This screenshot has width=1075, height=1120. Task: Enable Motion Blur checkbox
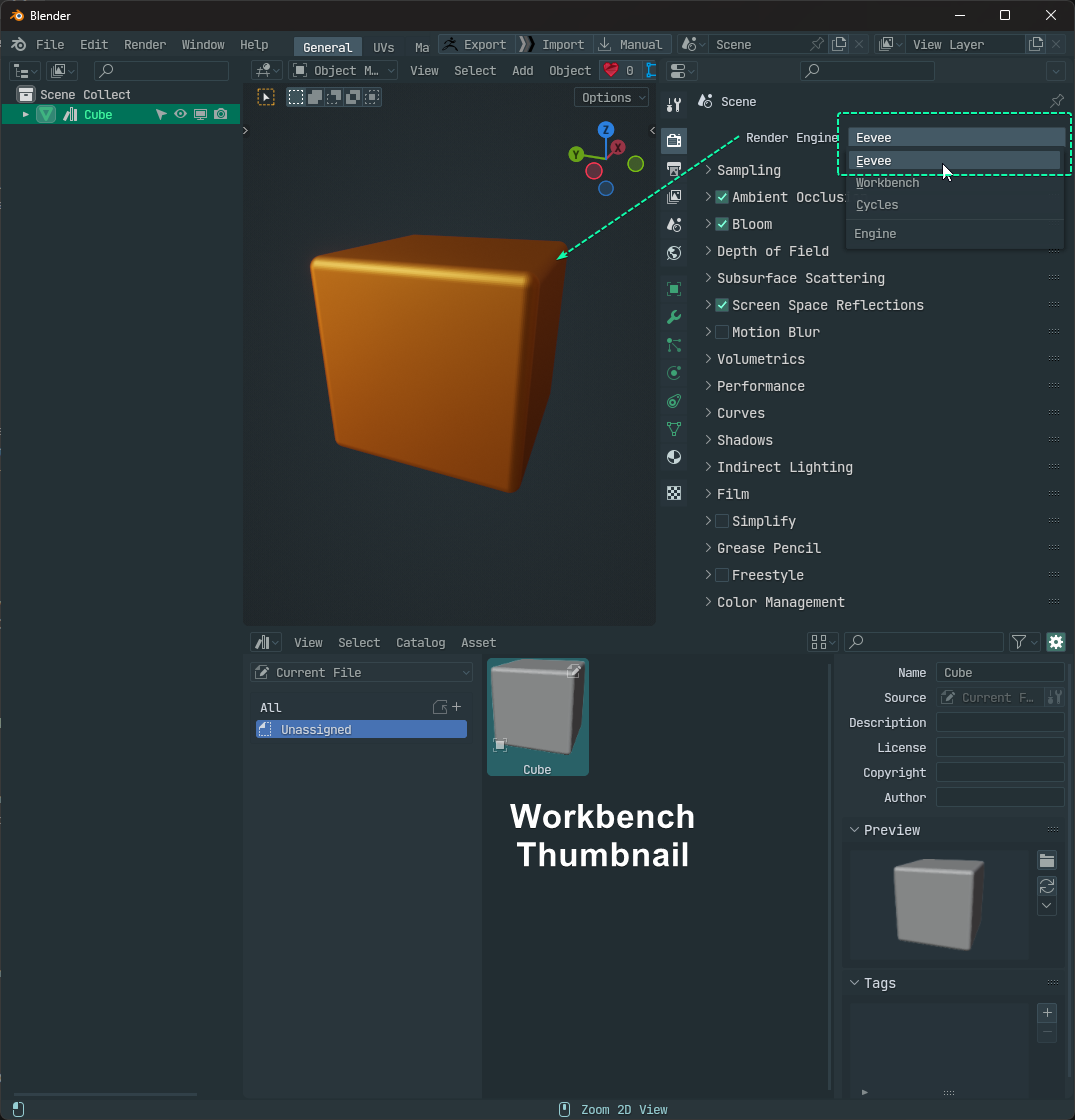point(722,332)
